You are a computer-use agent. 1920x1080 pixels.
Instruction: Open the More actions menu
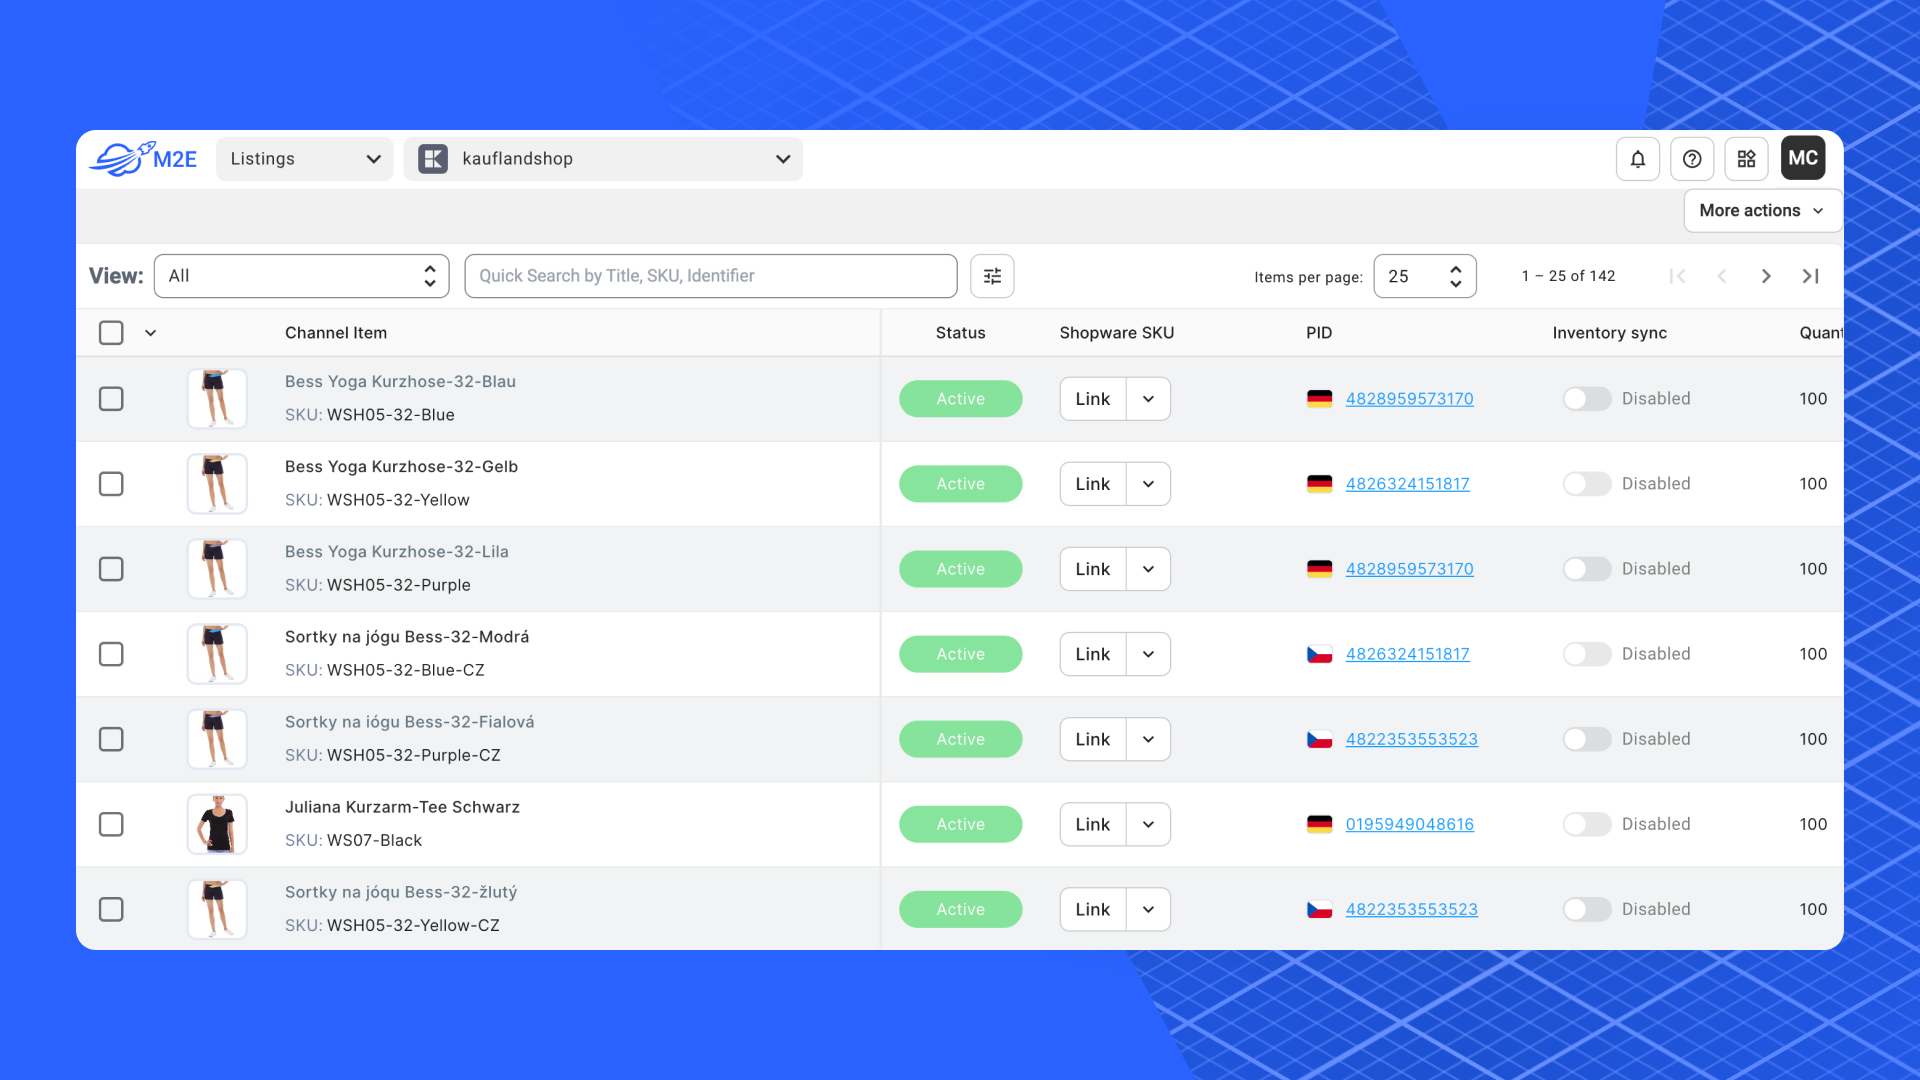coord(1761,210)
